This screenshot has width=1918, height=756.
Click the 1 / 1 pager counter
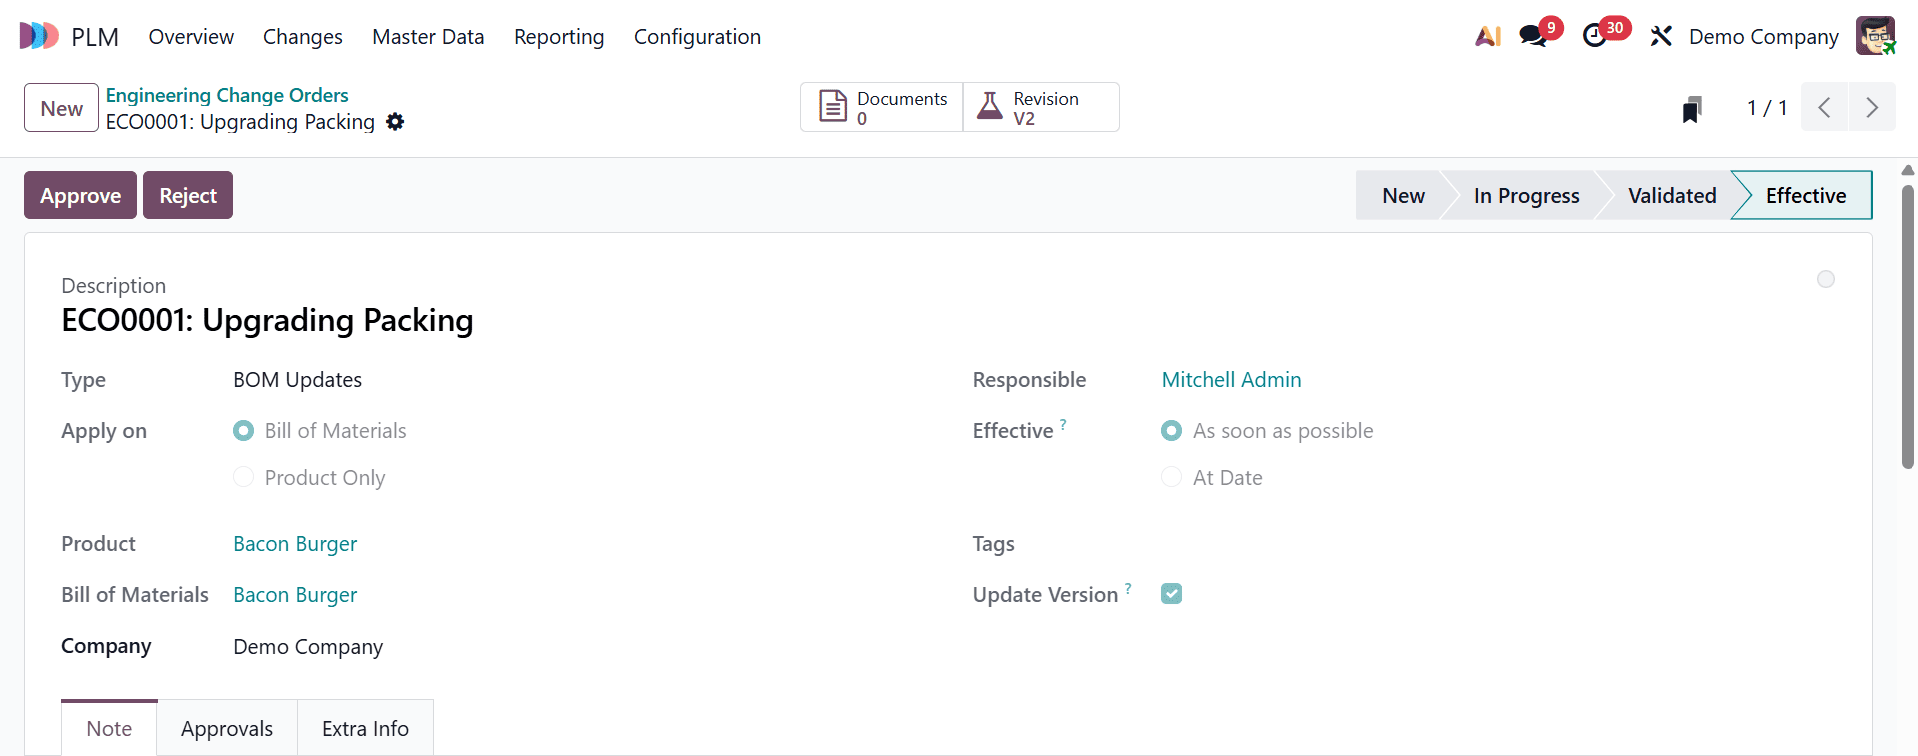[x=1766, y=108]
